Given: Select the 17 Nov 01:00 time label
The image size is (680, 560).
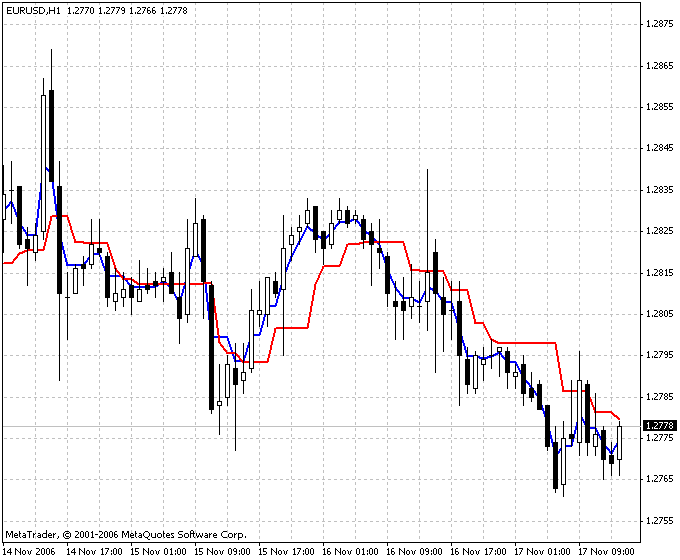Looking at the screenshot, I should coord(543,551).
